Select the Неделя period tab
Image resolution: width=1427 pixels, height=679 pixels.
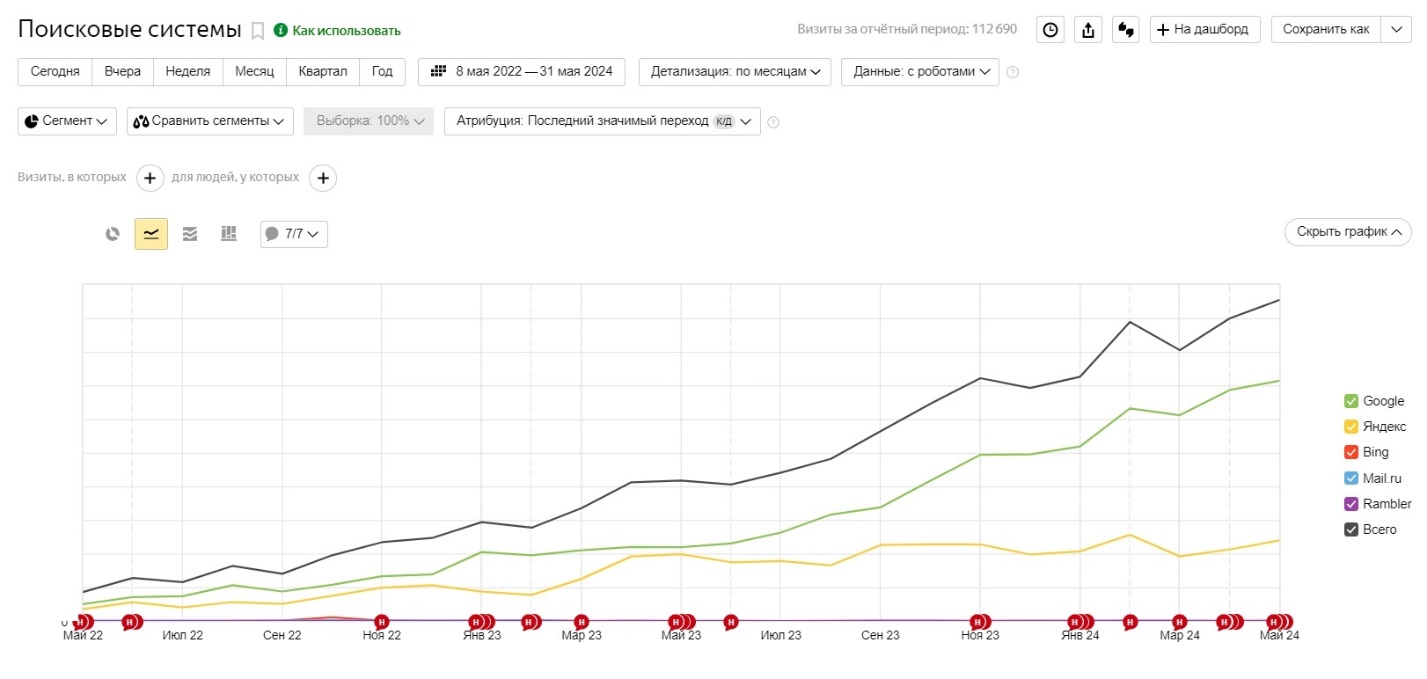(188, 72)
